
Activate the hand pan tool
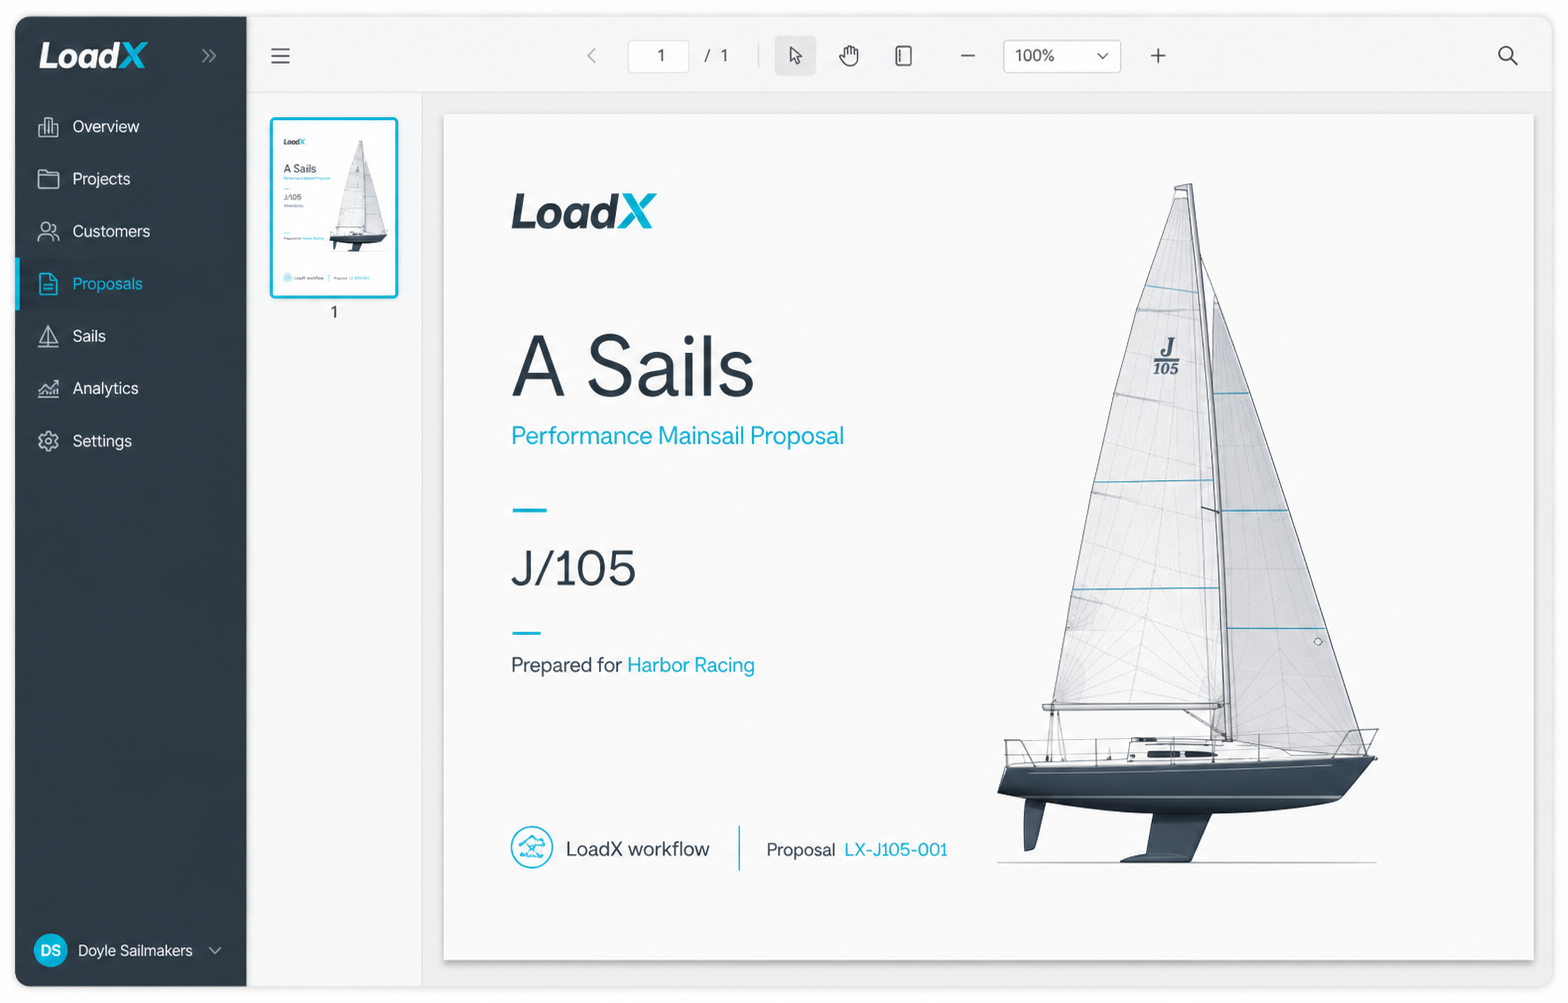pyautogui.click(x=849, y=56)
